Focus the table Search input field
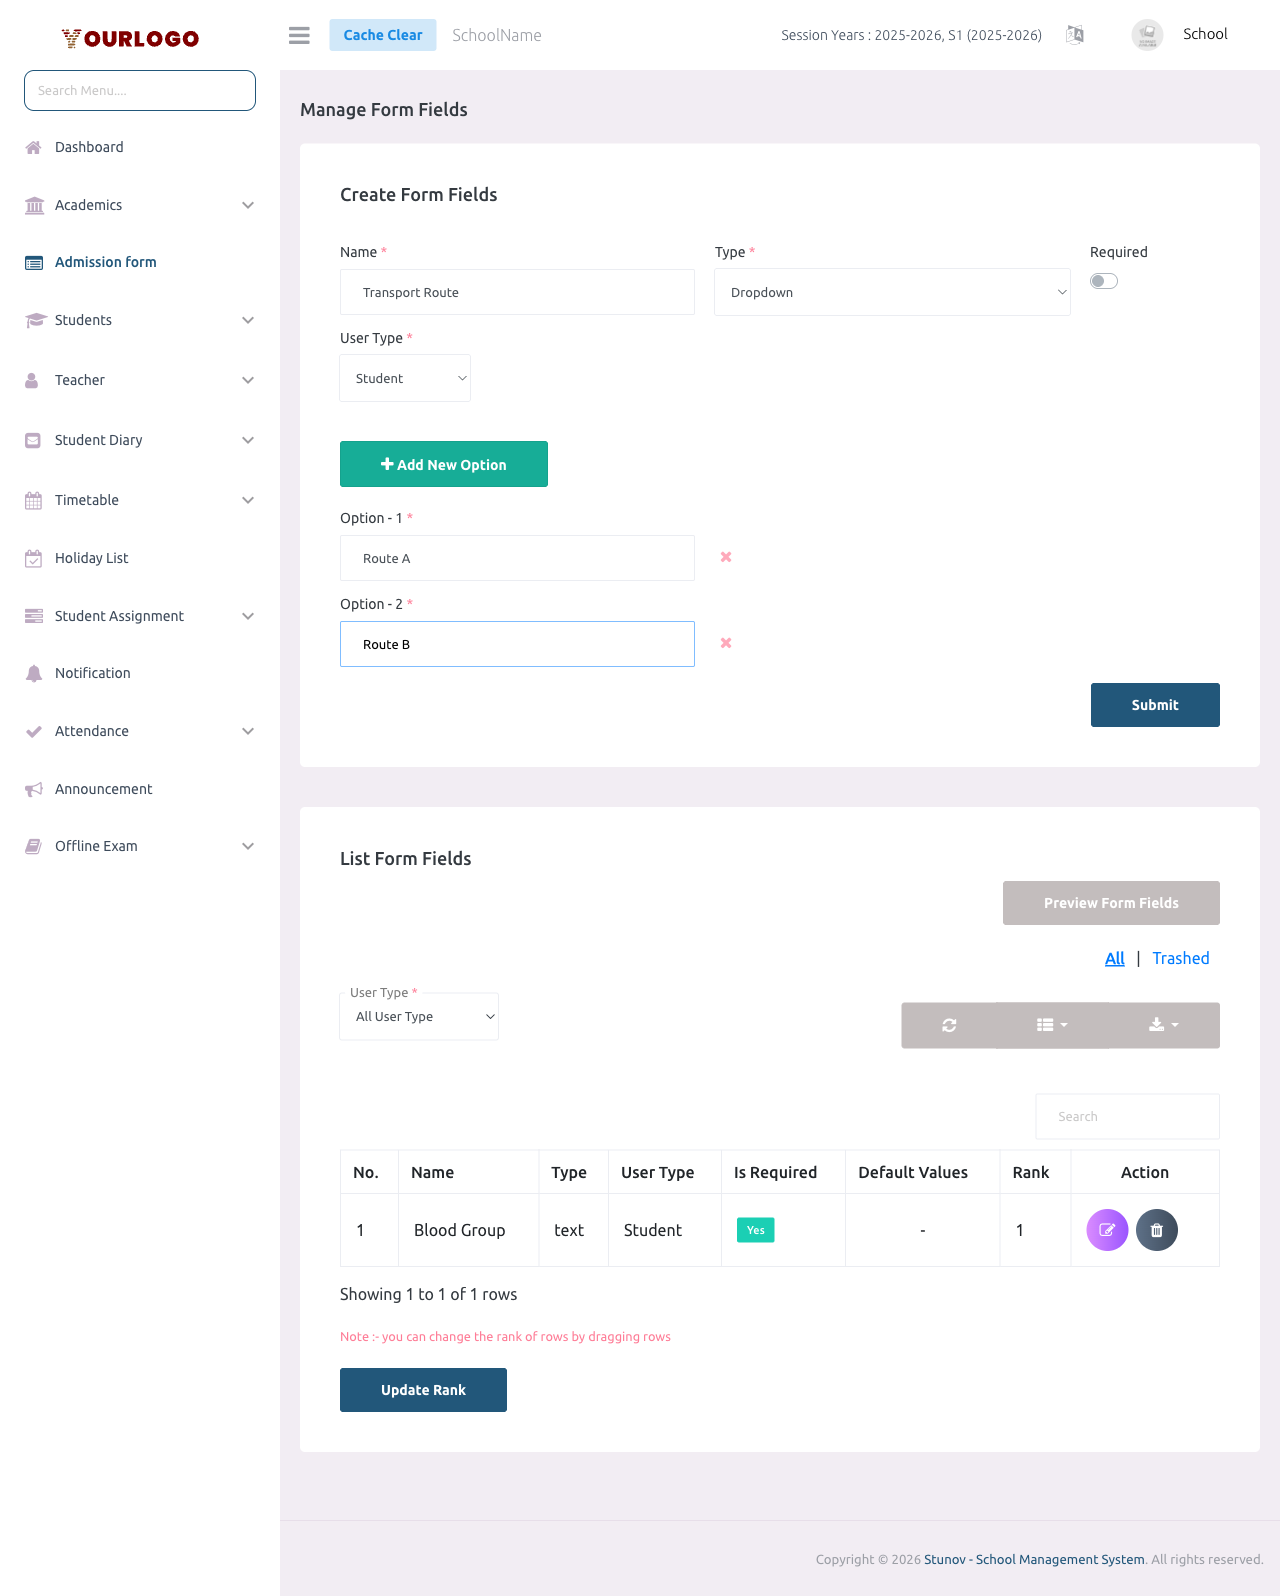This screenshot has width=1280, height=1596. point(1127,1116)
